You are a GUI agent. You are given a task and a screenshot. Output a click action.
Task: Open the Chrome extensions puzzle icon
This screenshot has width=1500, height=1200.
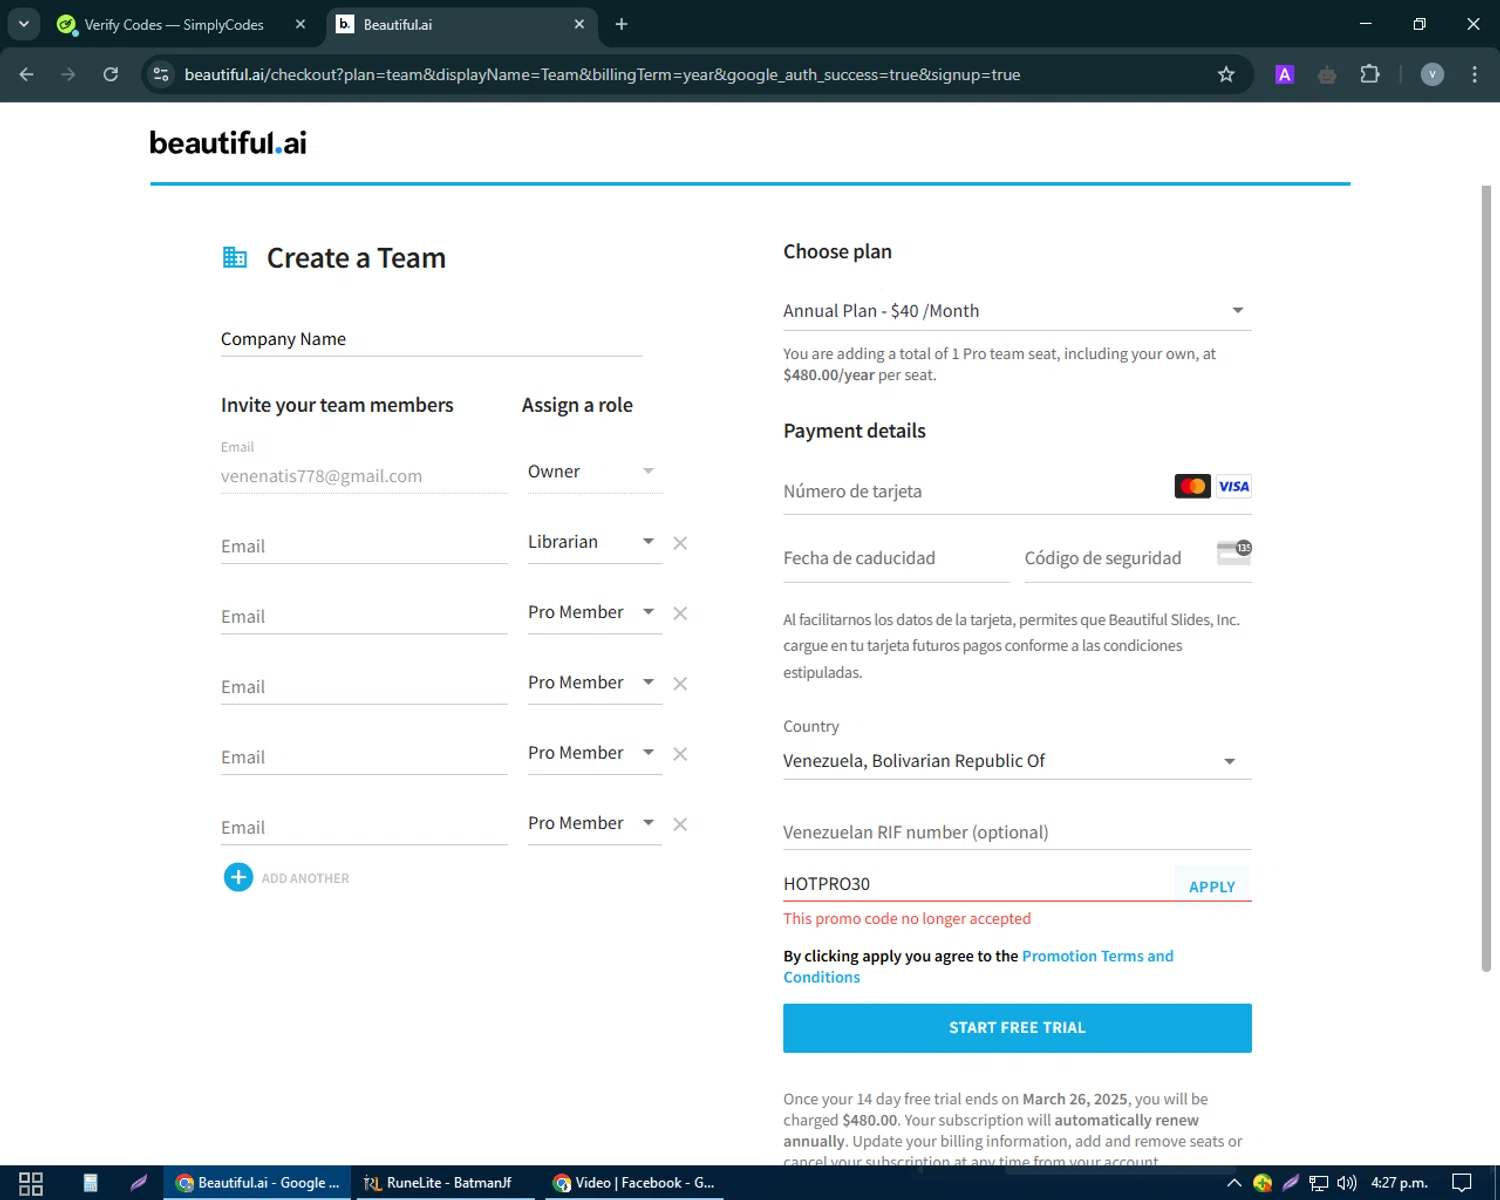click(1370, 74)
